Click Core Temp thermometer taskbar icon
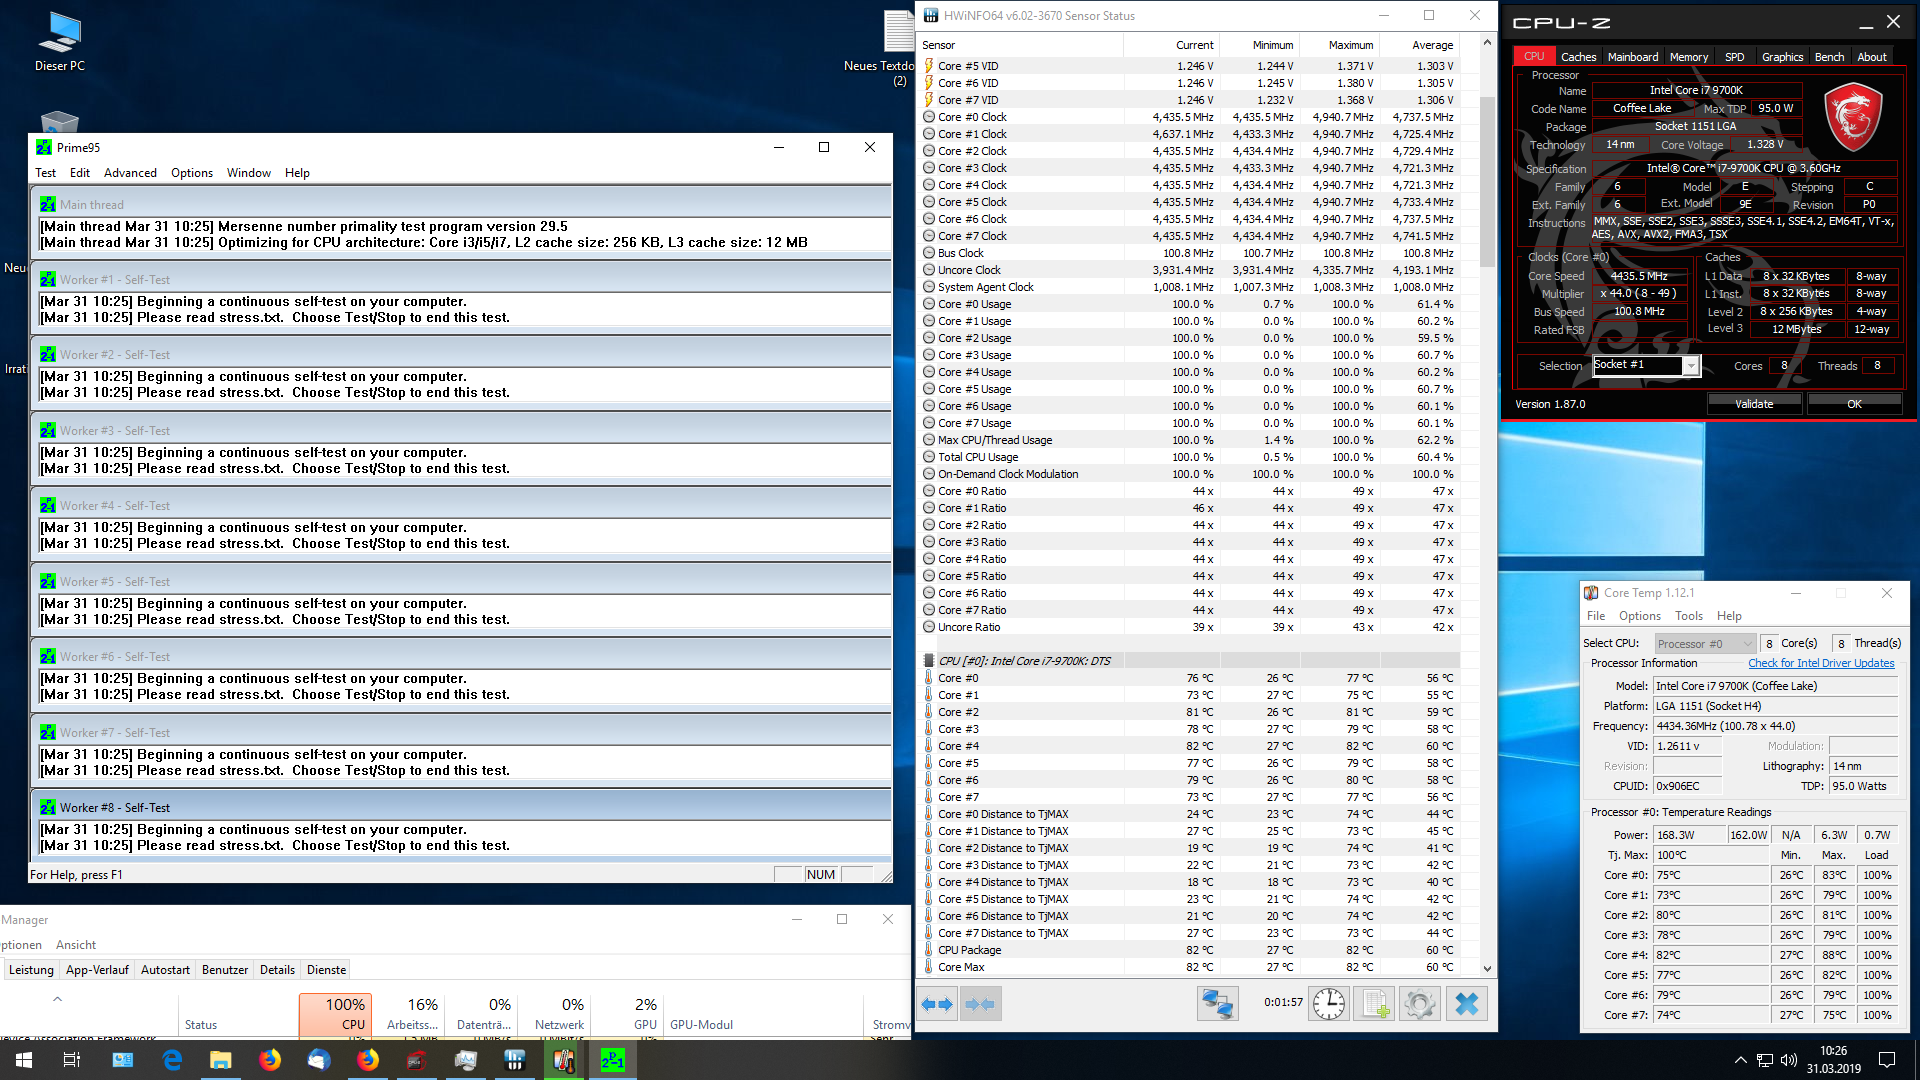This screenshot has height=1080, width=1920. point(563,1060)
